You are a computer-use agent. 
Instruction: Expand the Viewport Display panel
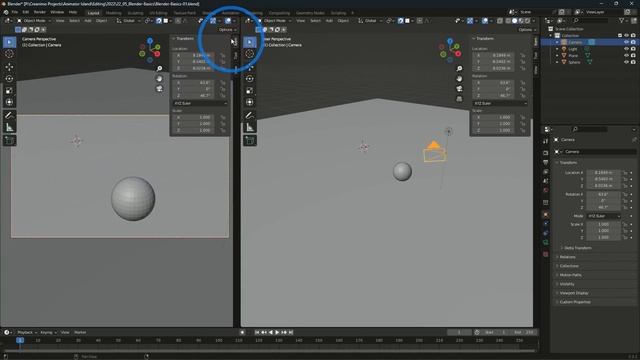pos(574,293)
